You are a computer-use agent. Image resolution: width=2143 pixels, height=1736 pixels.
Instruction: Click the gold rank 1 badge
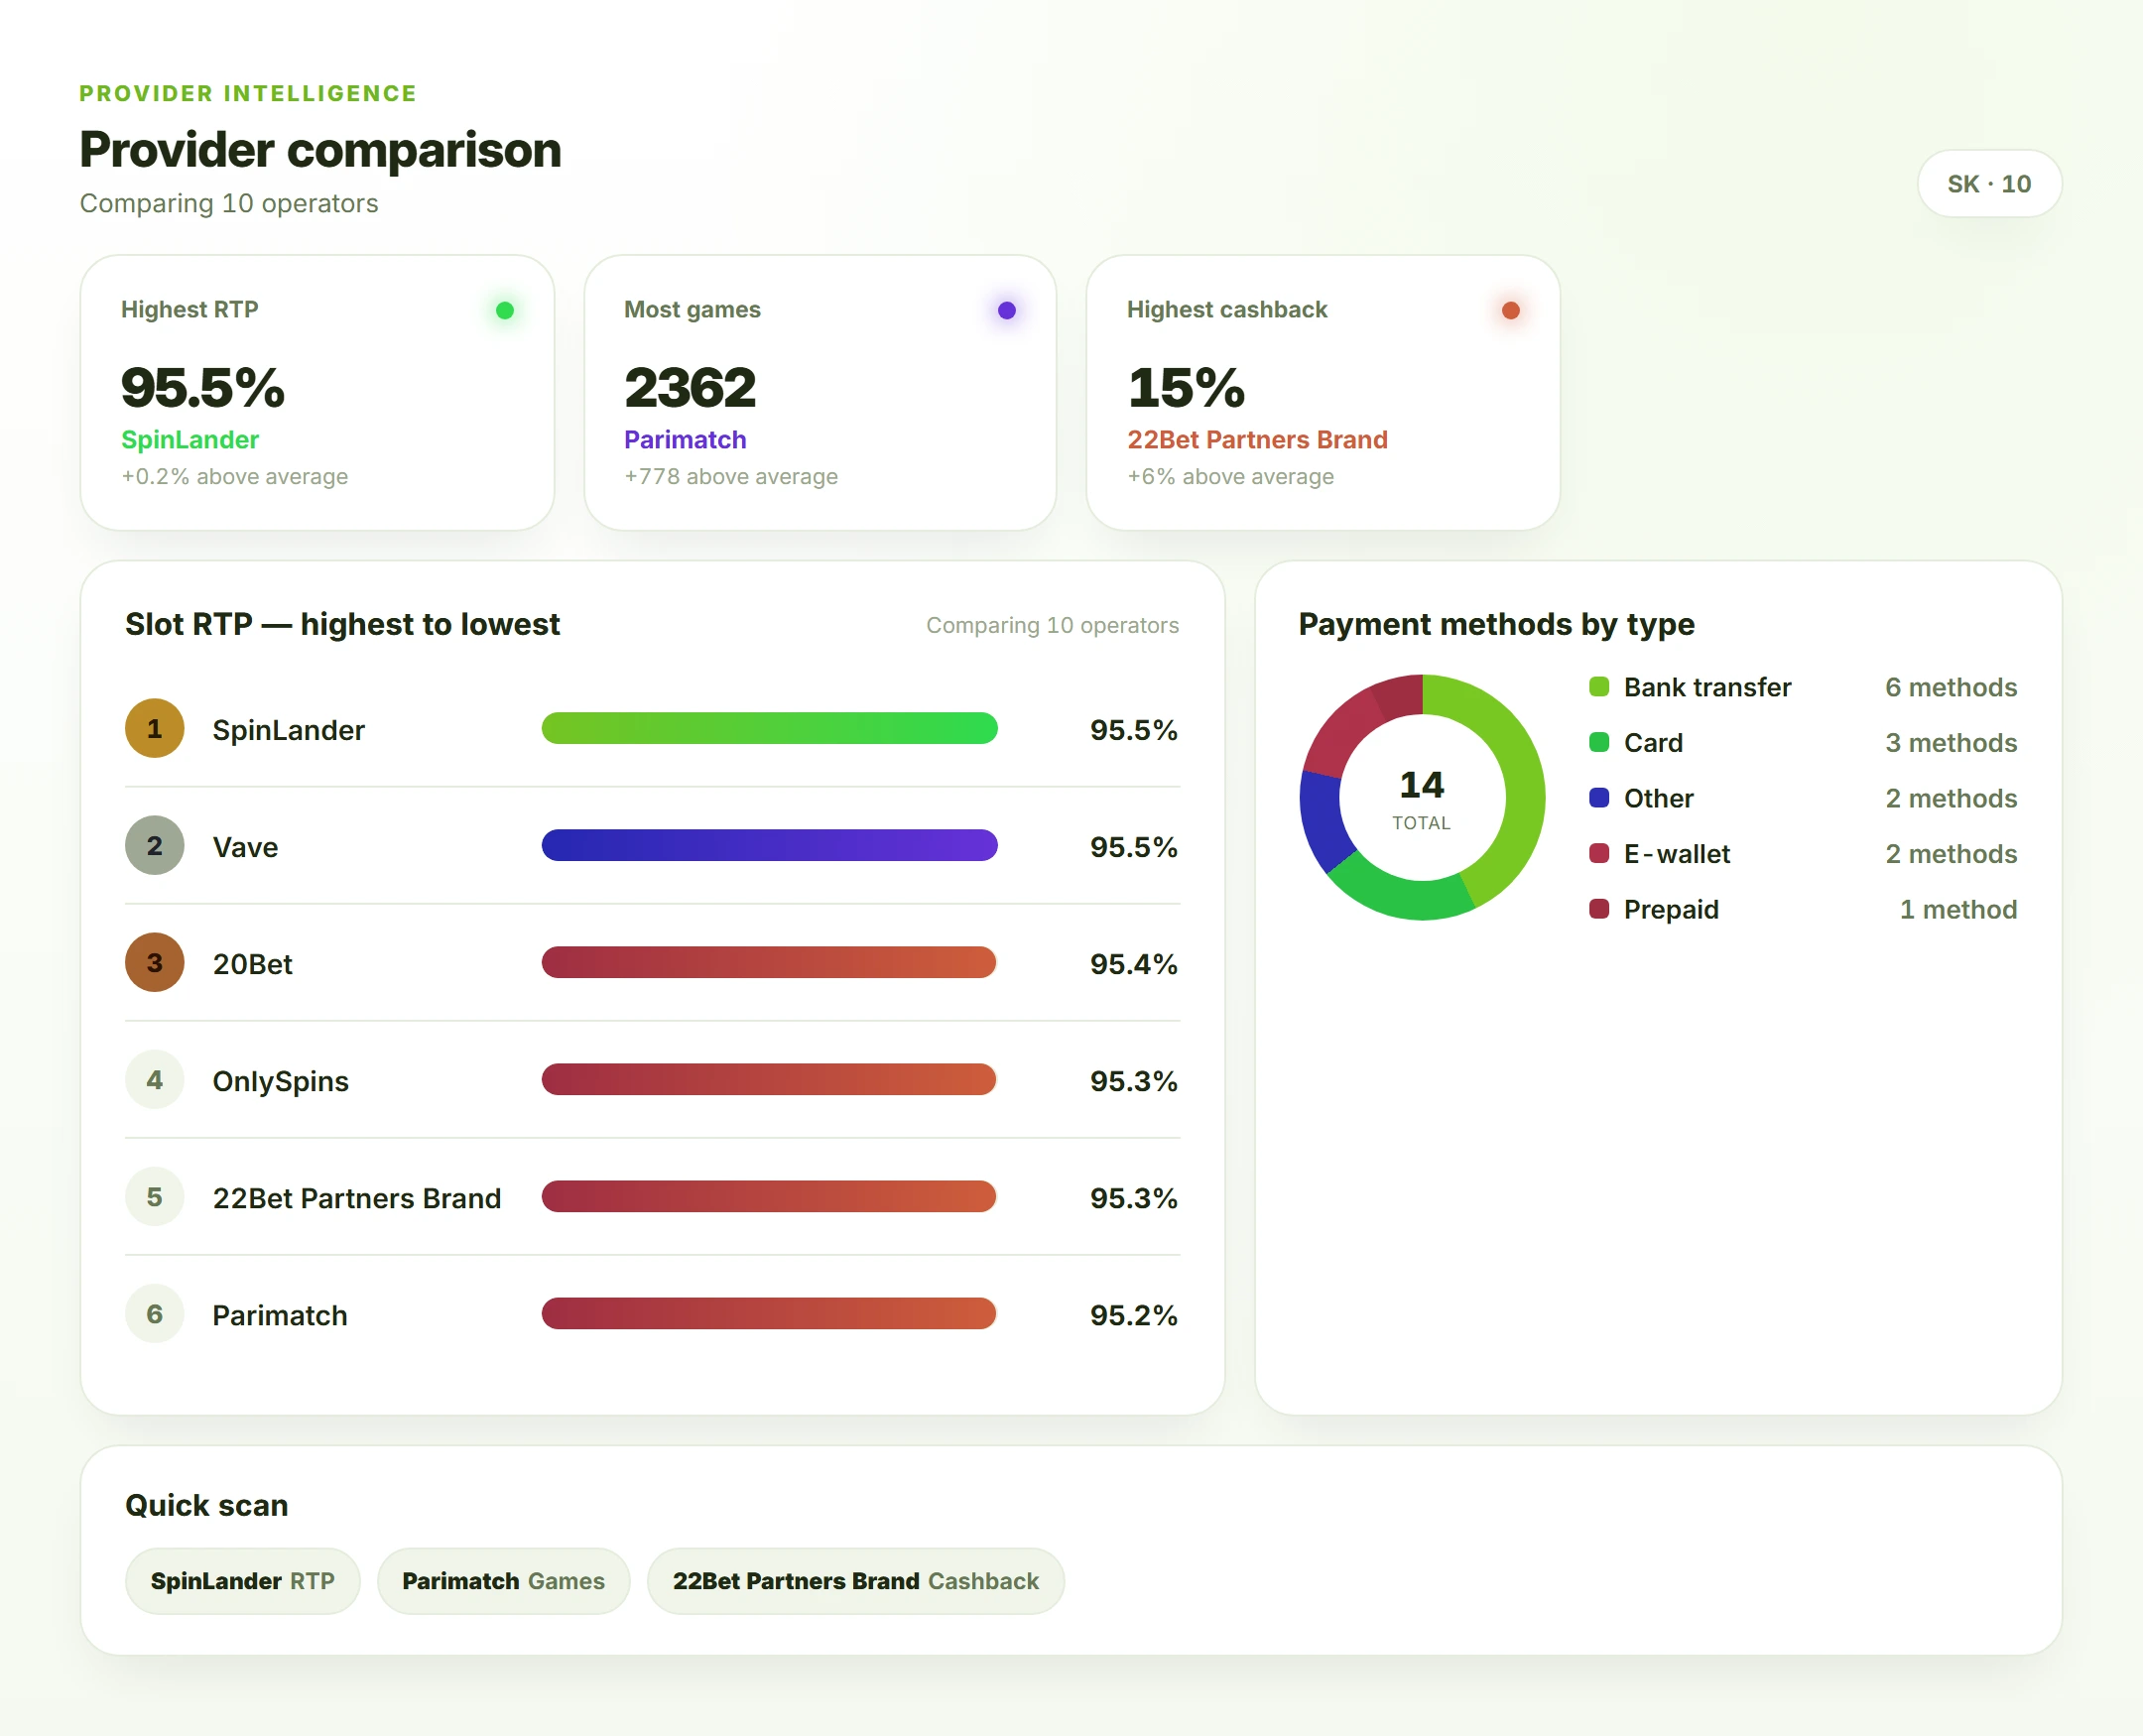click(x=155, y=729)
